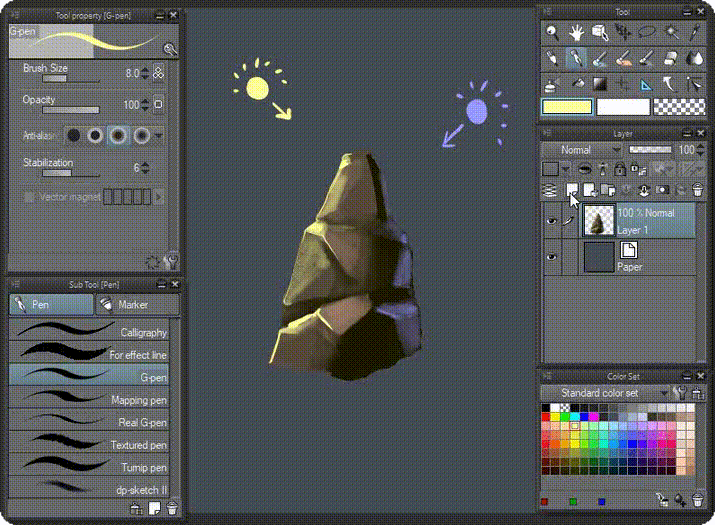Screen dimensions: 715x525
Task: Switch to the Marker sub tool tab
Action: click(x=138, y=304)
